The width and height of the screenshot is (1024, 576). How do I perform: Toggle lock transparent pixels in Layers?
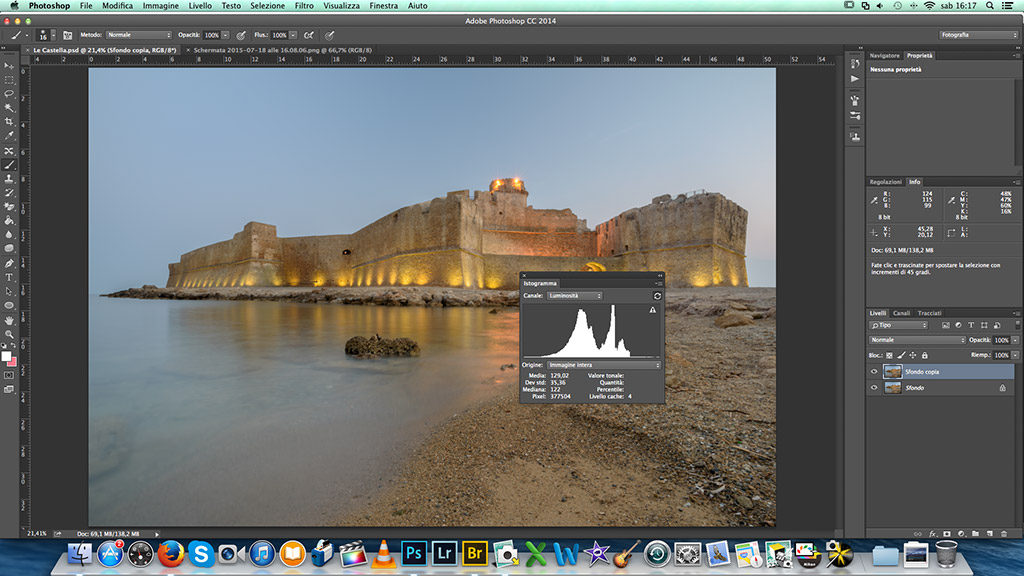click(891, 355)
